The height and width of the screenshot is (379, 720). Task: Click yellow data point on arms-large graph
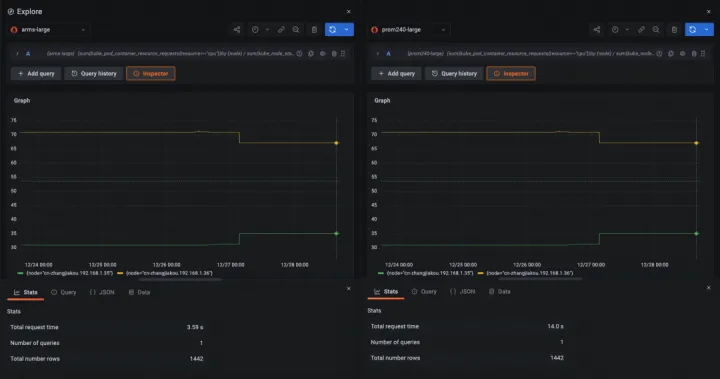[337, 143]
